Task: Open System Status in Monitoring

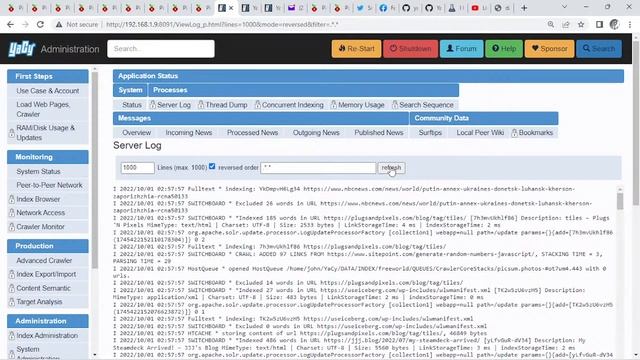Action: pos(38,171)
